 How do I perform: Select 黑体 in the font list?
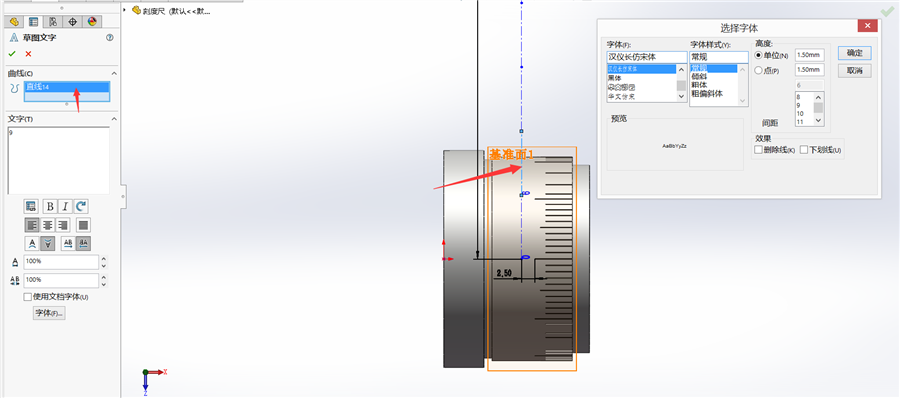tap(614, 78)
